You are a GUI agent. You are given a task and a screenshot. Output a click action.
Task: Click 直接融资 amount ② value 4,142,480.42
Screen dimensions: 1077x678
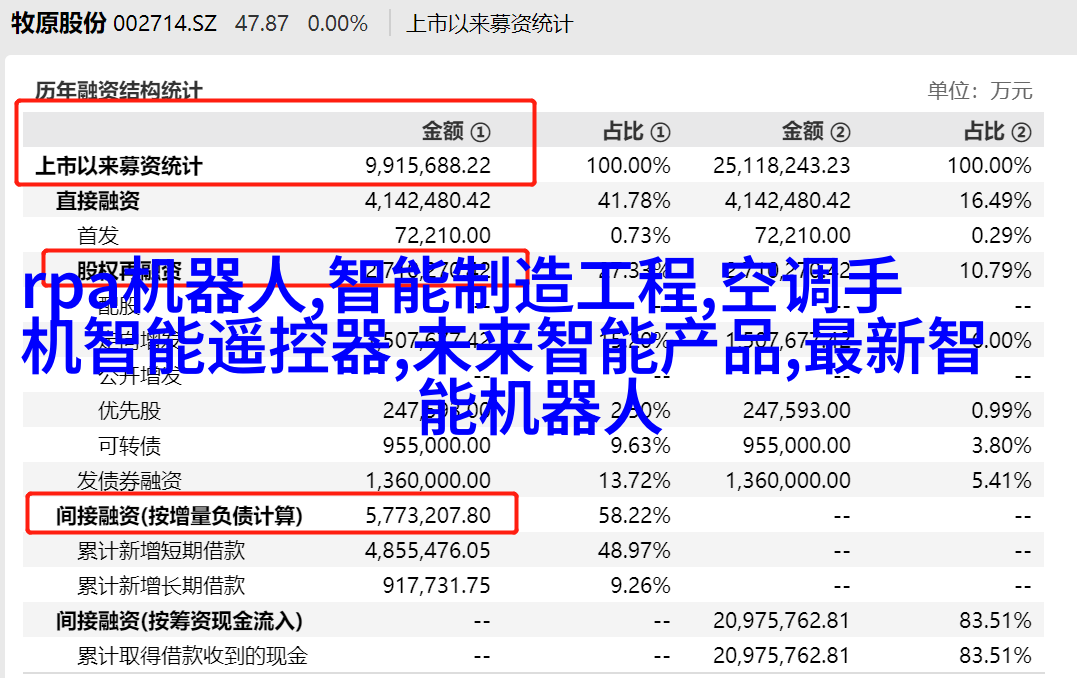(x=788, y=201)
